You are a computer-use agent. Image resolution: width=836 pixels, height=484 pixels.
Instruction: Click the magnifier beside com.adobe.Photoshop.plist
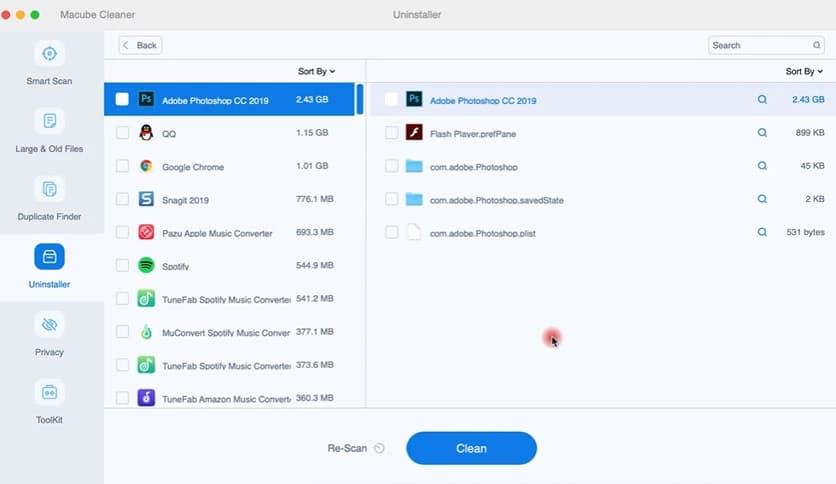tap(762, 232)
